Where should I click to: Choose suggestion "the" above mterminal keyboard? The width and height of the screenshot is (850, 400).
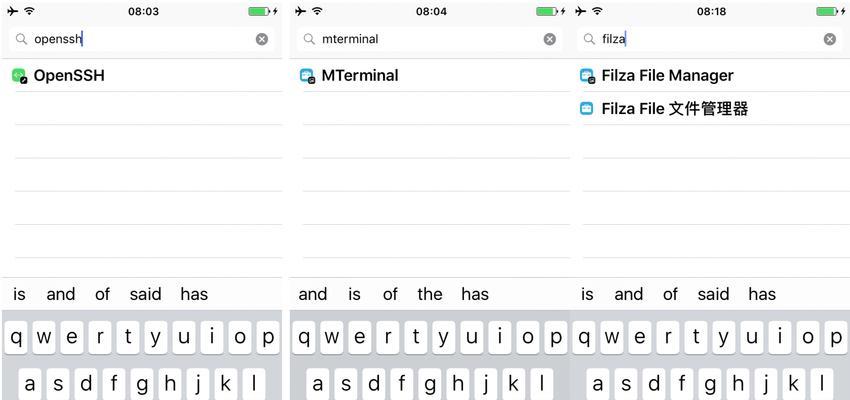[x=430, y=294]
